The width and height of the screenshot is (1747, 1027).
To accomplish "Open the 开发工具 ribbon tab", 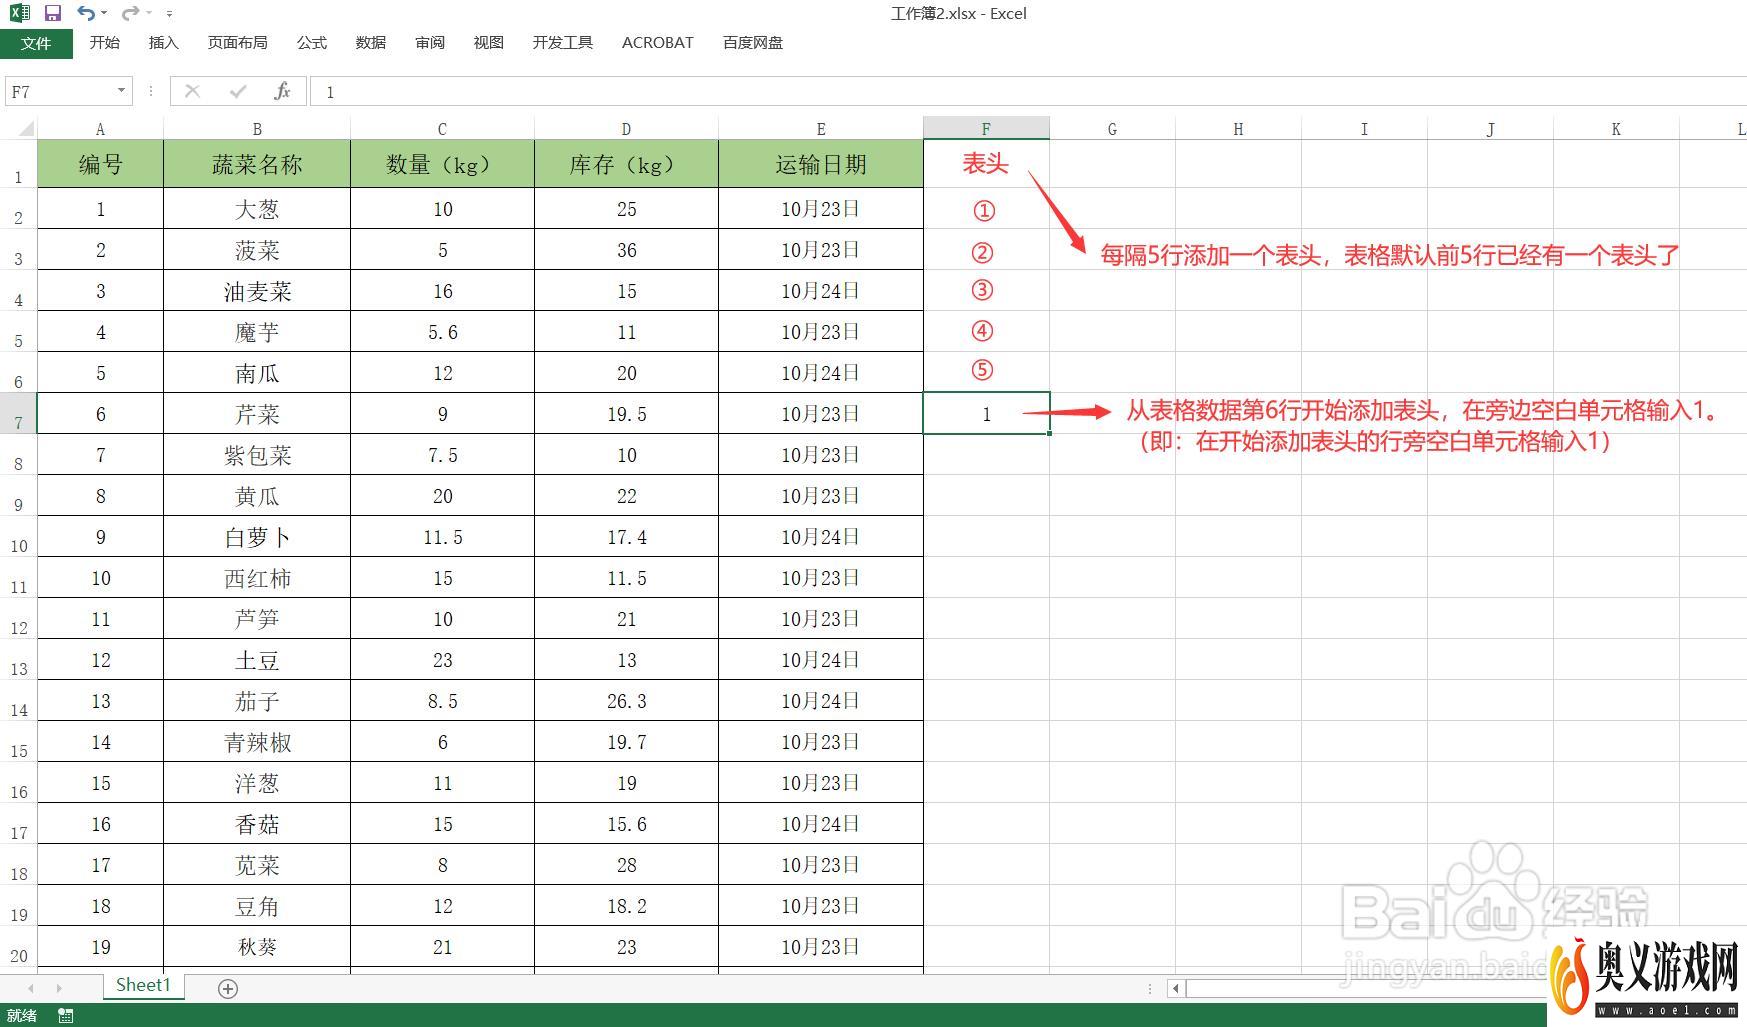I will click(x=563, y=43).
